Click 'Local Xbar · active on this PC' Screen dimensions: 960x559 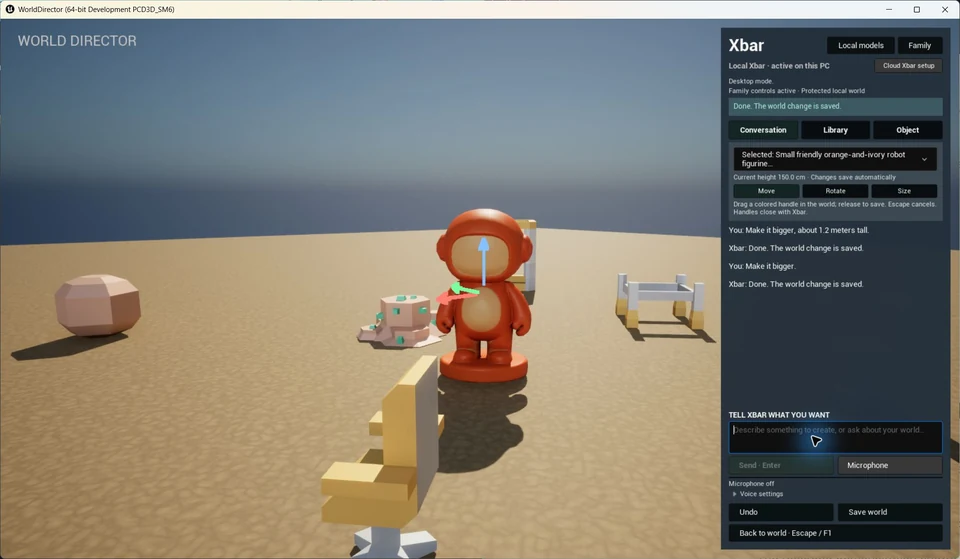[779, 66]
